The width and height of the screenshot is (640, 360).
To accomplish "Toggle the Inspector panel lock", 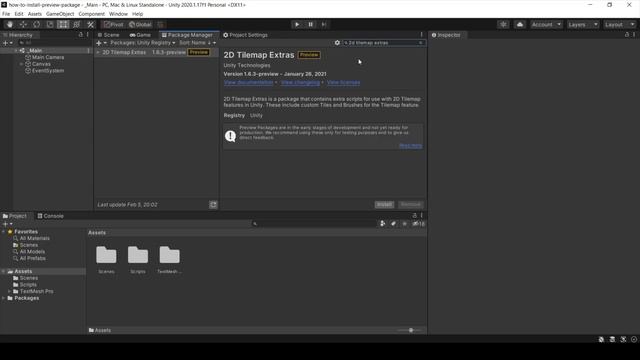I will click(x=627, y=35).
